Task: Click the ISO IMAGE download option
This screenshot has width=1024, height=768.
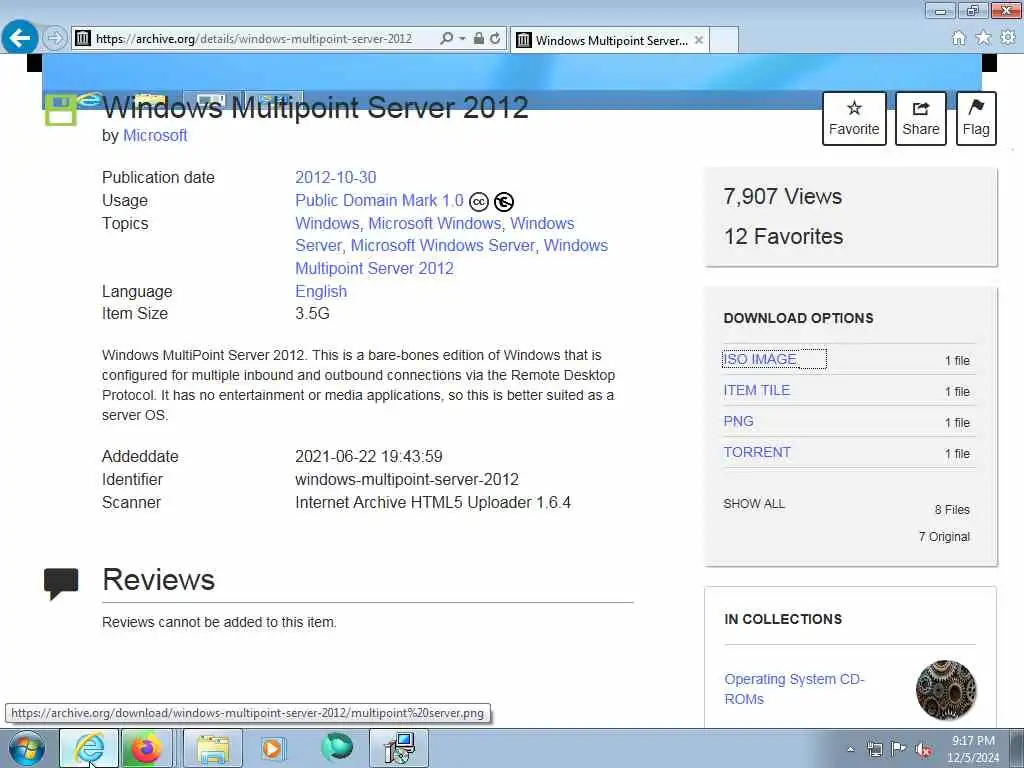Action: point(760,359)
